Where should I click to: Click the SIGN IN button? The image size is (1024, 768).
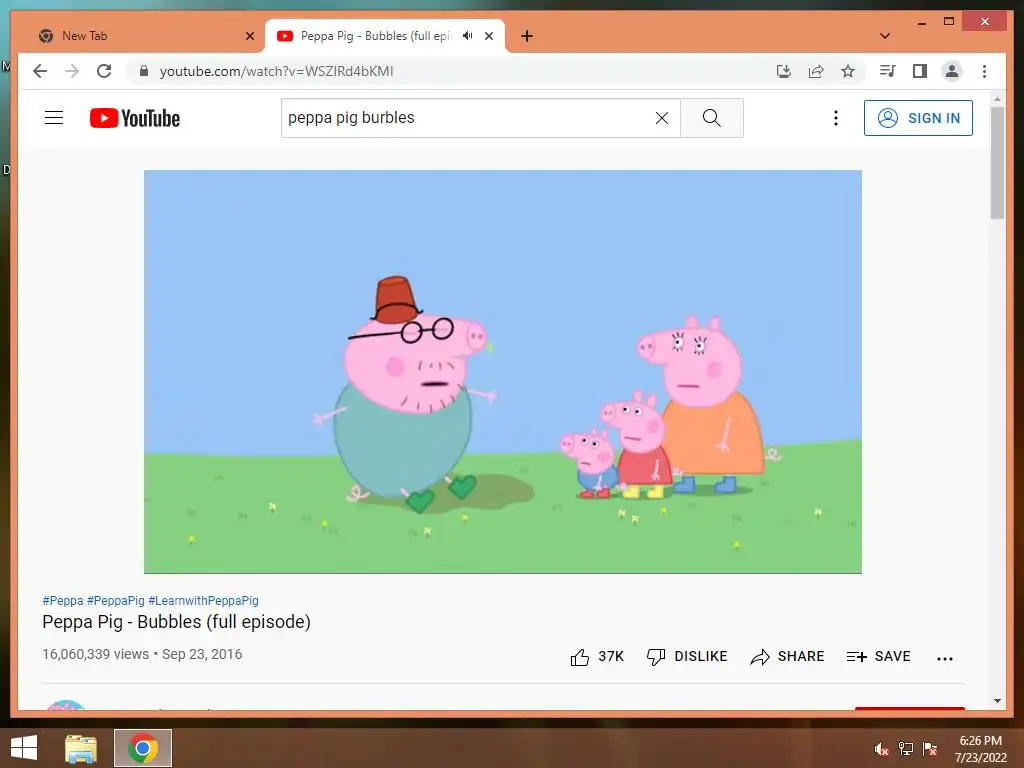point(918,118)
